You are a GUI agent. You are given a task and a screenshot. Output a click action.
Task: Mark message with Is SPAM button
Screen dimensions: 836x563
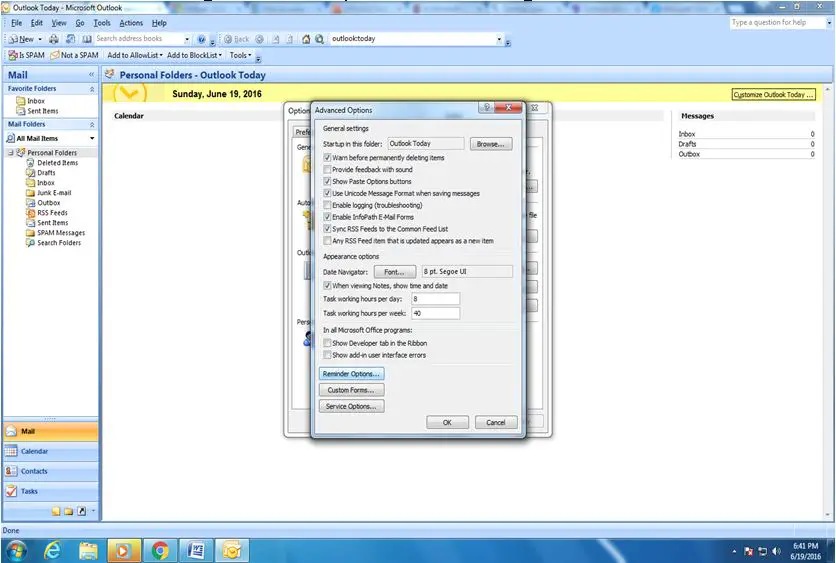[27, 55]
